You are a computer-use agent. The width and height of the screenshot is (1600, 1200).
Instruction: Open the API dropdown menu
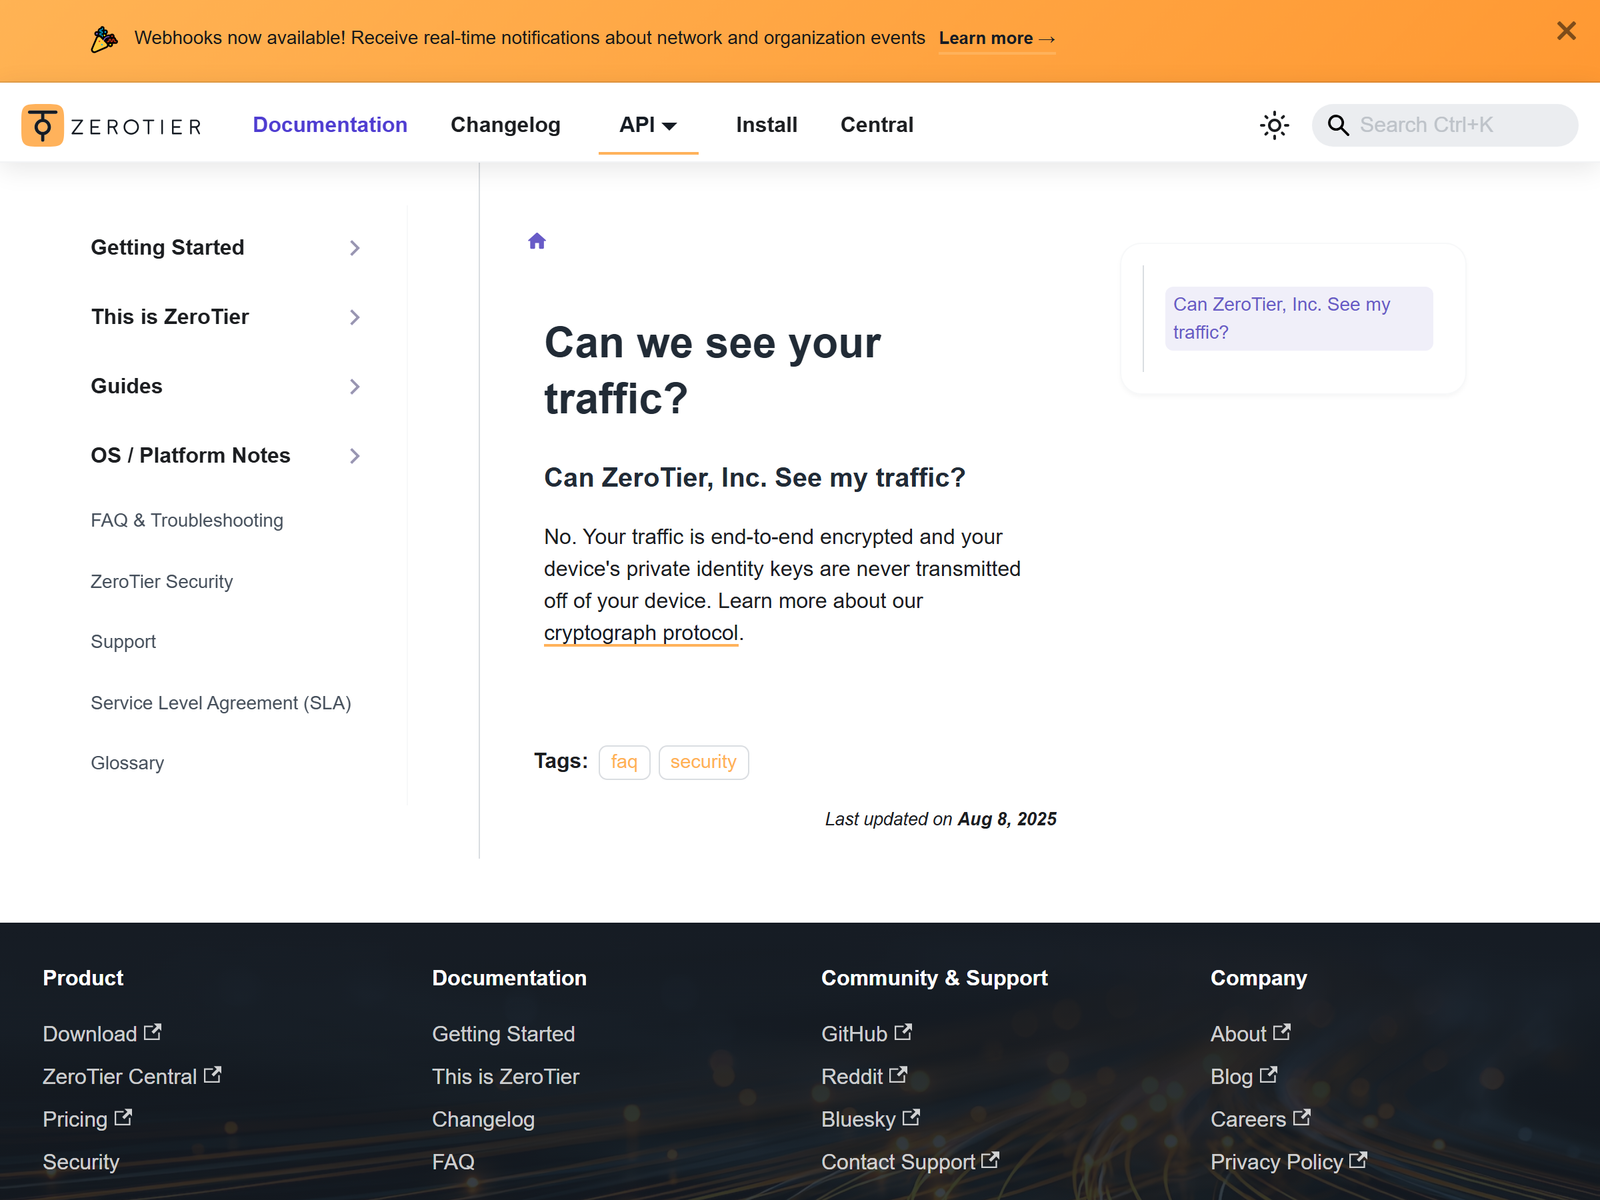pyautogui.click(x=648, y=125)
